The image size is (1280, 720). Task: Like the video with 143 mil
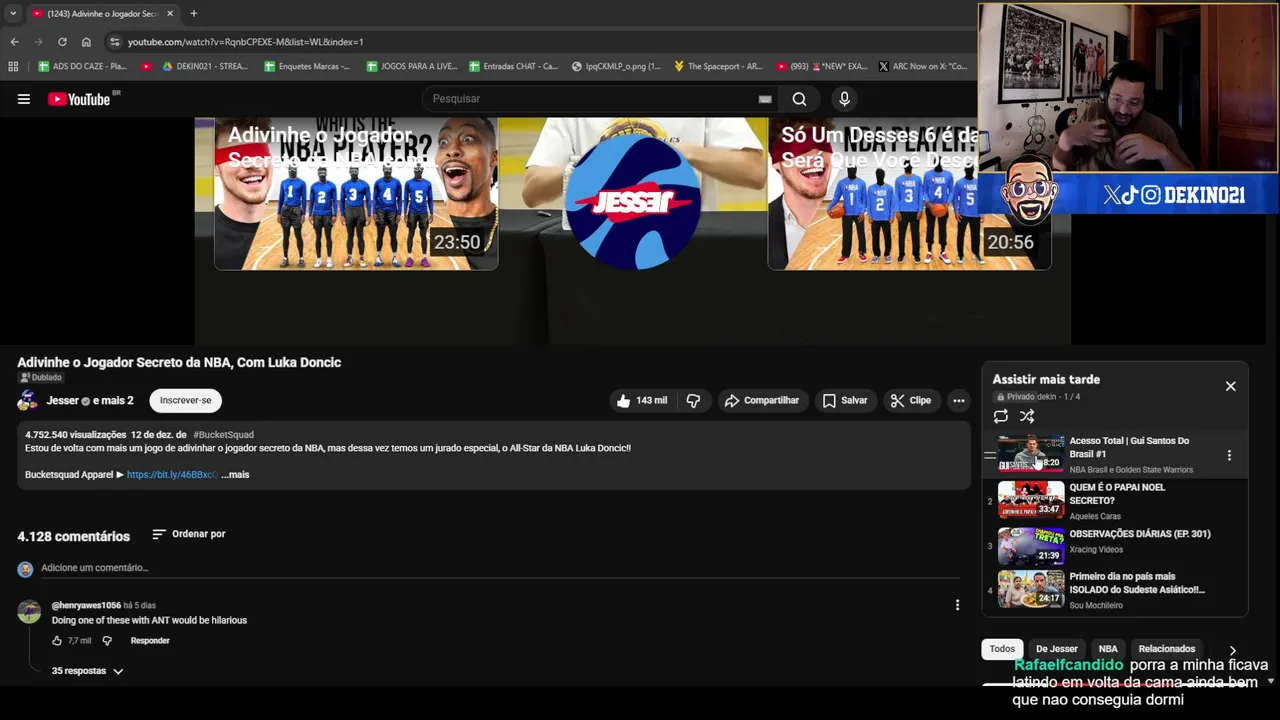641,400
